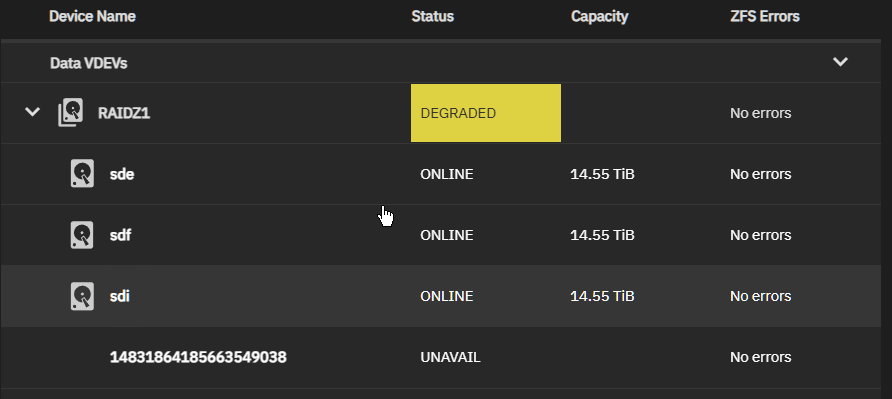Collapse the Data VDEVs section chevron
This screenshot has width=892, height=399.
[840, 61]
